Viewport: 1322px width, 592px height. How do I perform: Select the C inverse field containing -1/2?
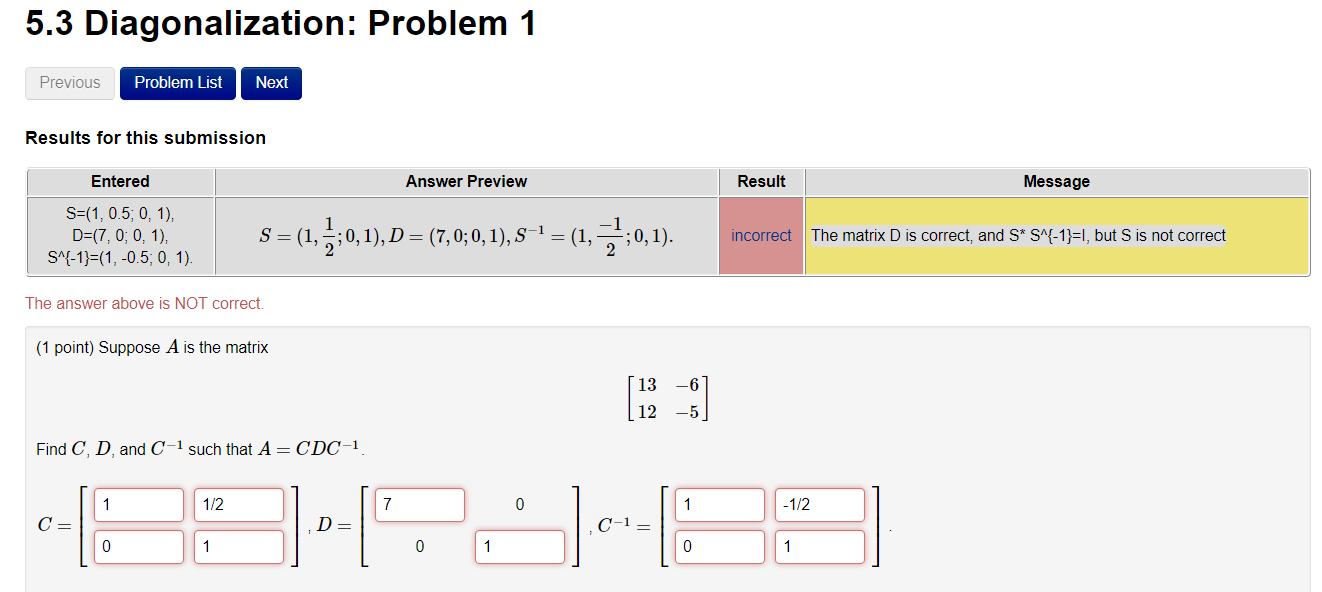820,505
